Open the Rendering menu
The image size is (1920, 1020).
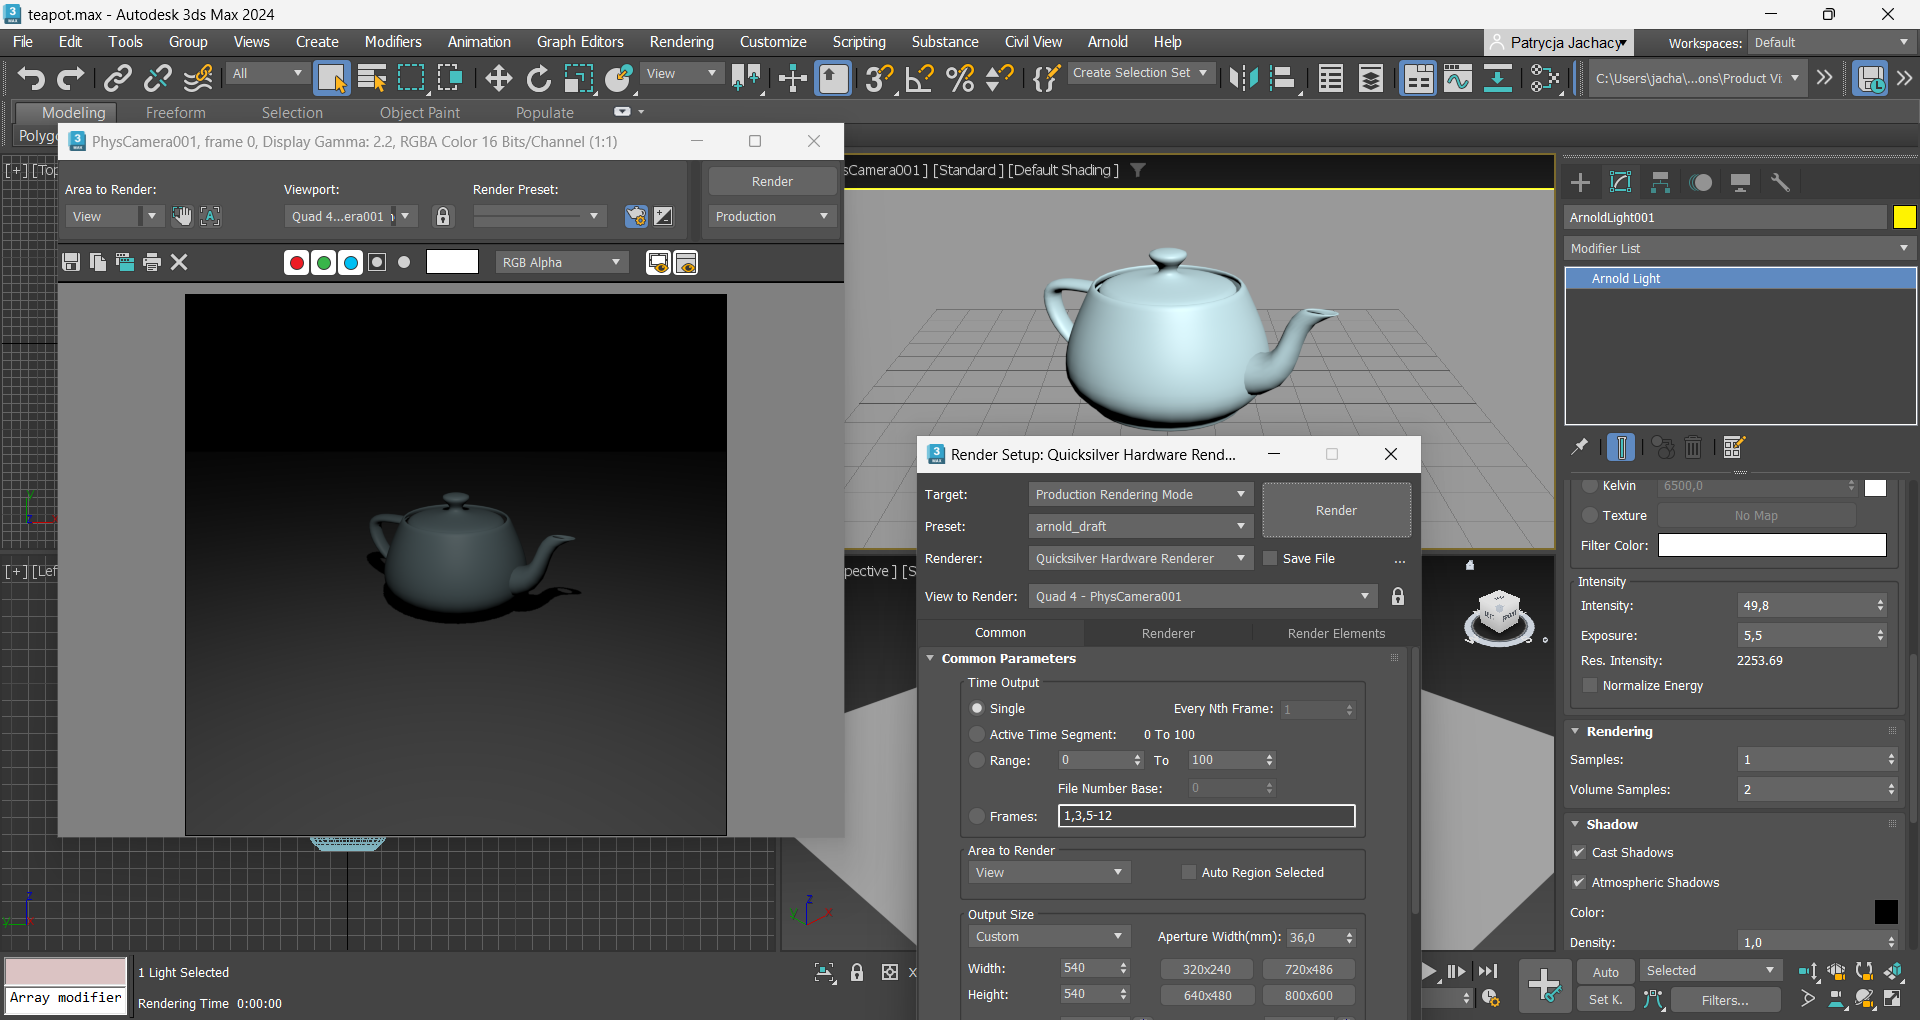pos(681,42)
